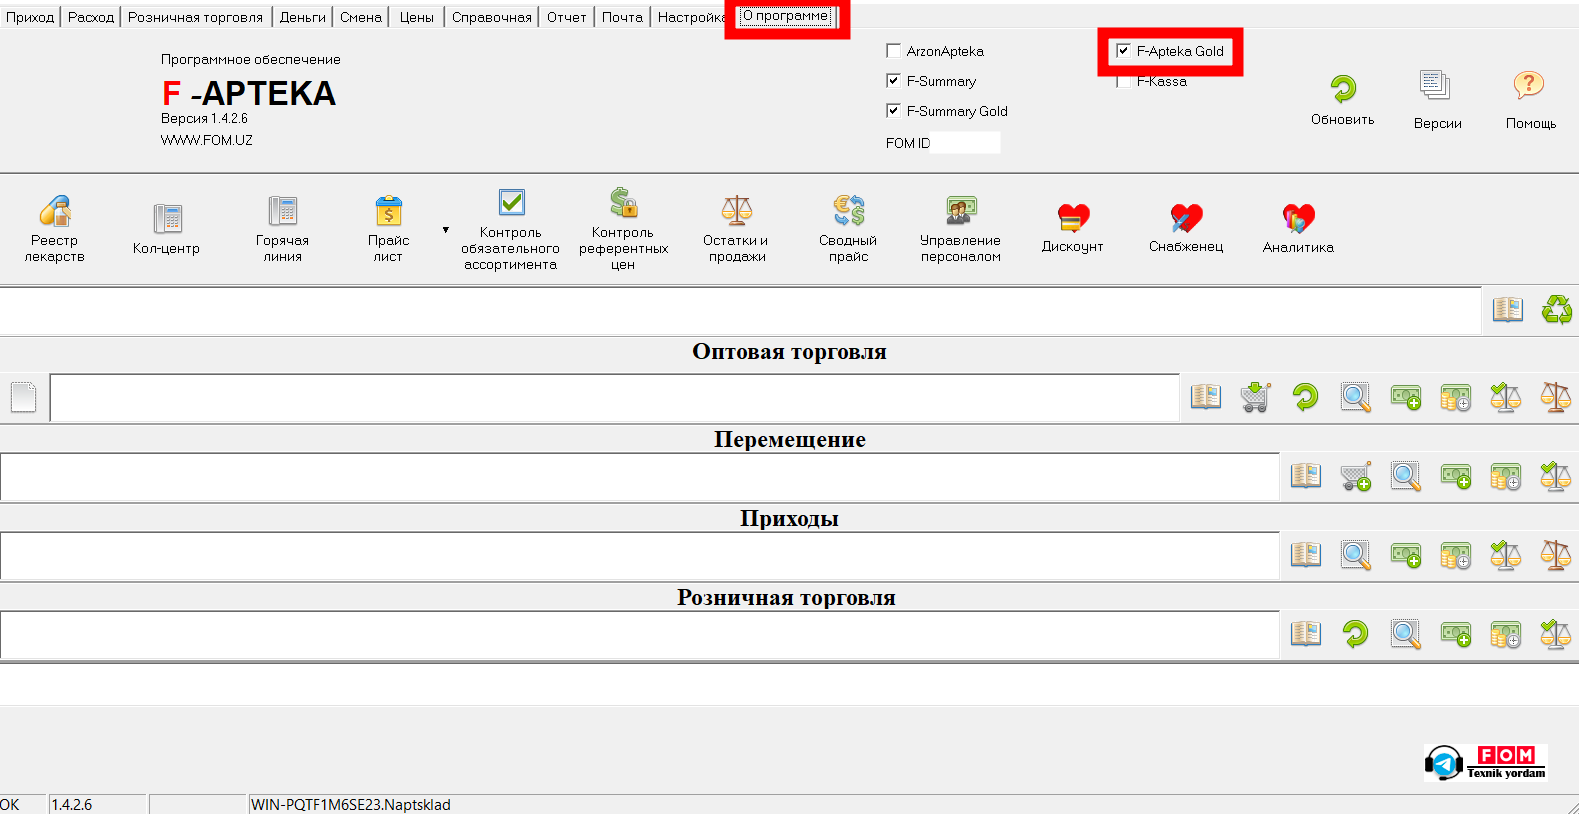Image resolution: width=1579 pixels, height=814 pixels.
Task: Click the shopping cart icon in Оптовая торговля row
Action: (1256, 397)
